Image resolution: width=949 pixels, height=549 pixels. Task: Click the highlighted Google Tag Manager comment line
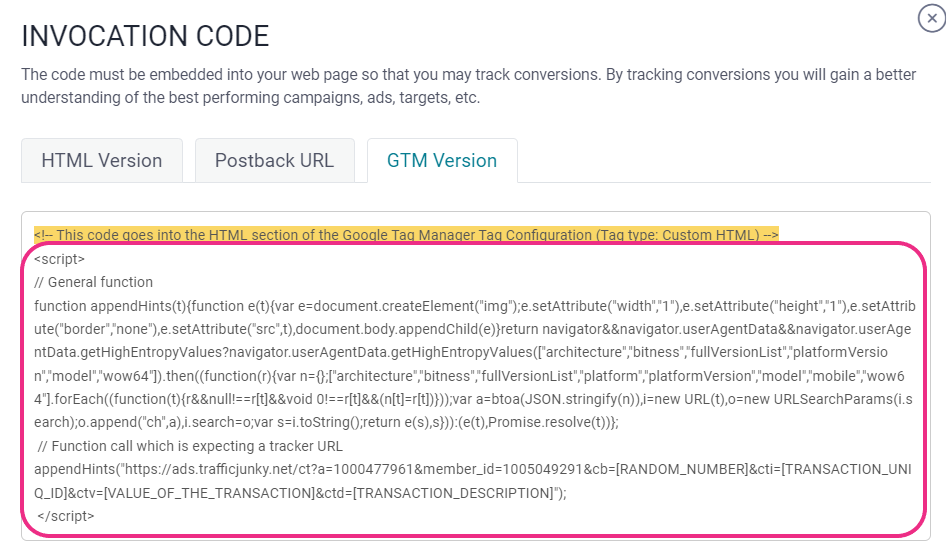click(x=406, y=235)
